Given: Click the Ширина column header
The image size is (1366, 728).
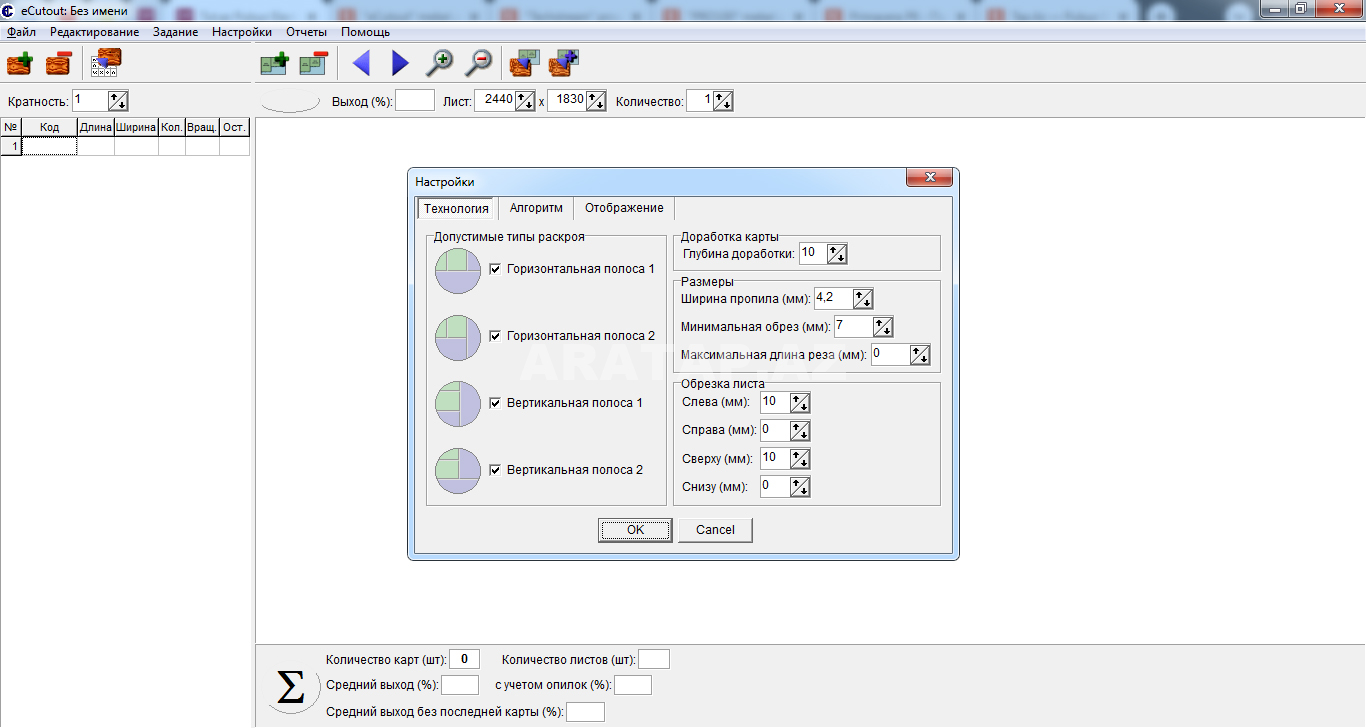Looking at the screenshot, I should [x=136, y=127].
